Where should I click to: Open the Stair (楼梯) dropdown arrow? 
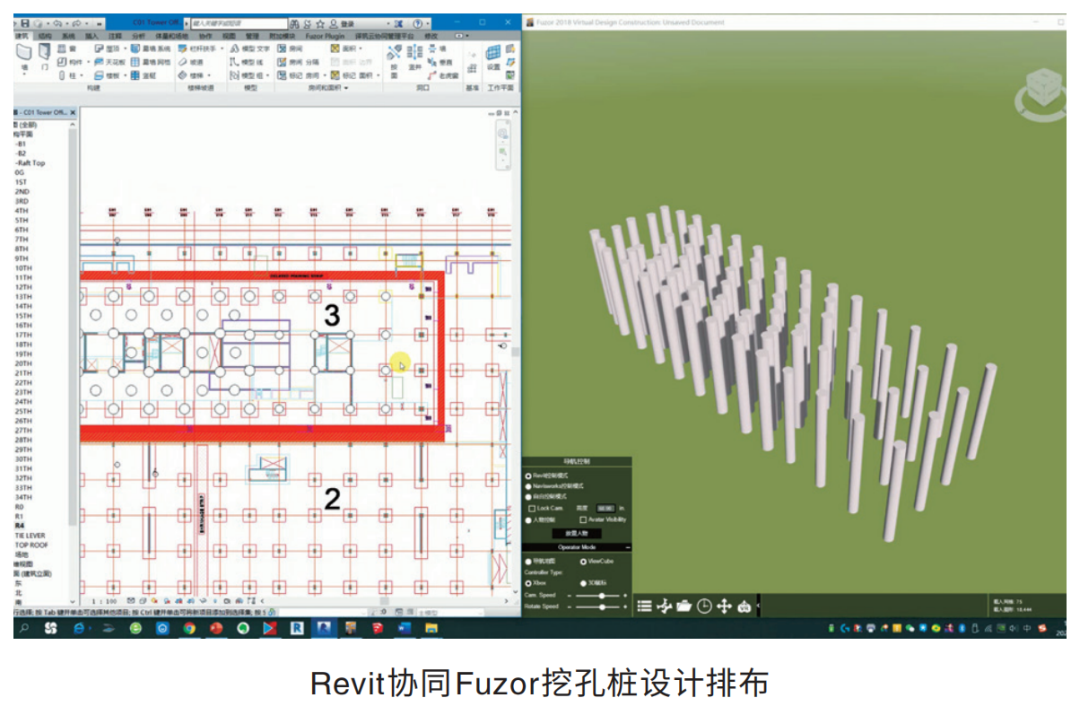209,75
